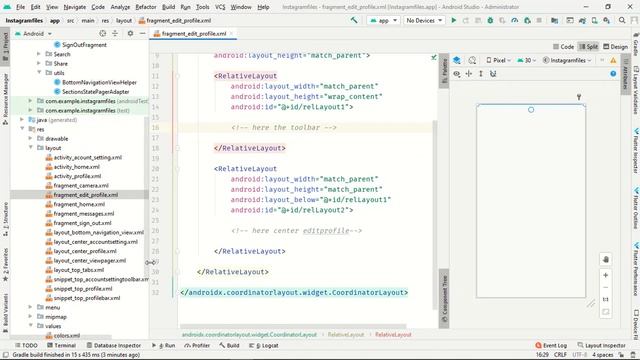Select the fragment_edit_profile.xml editor tab
640x360 pixels.
(x=193, y=33)
